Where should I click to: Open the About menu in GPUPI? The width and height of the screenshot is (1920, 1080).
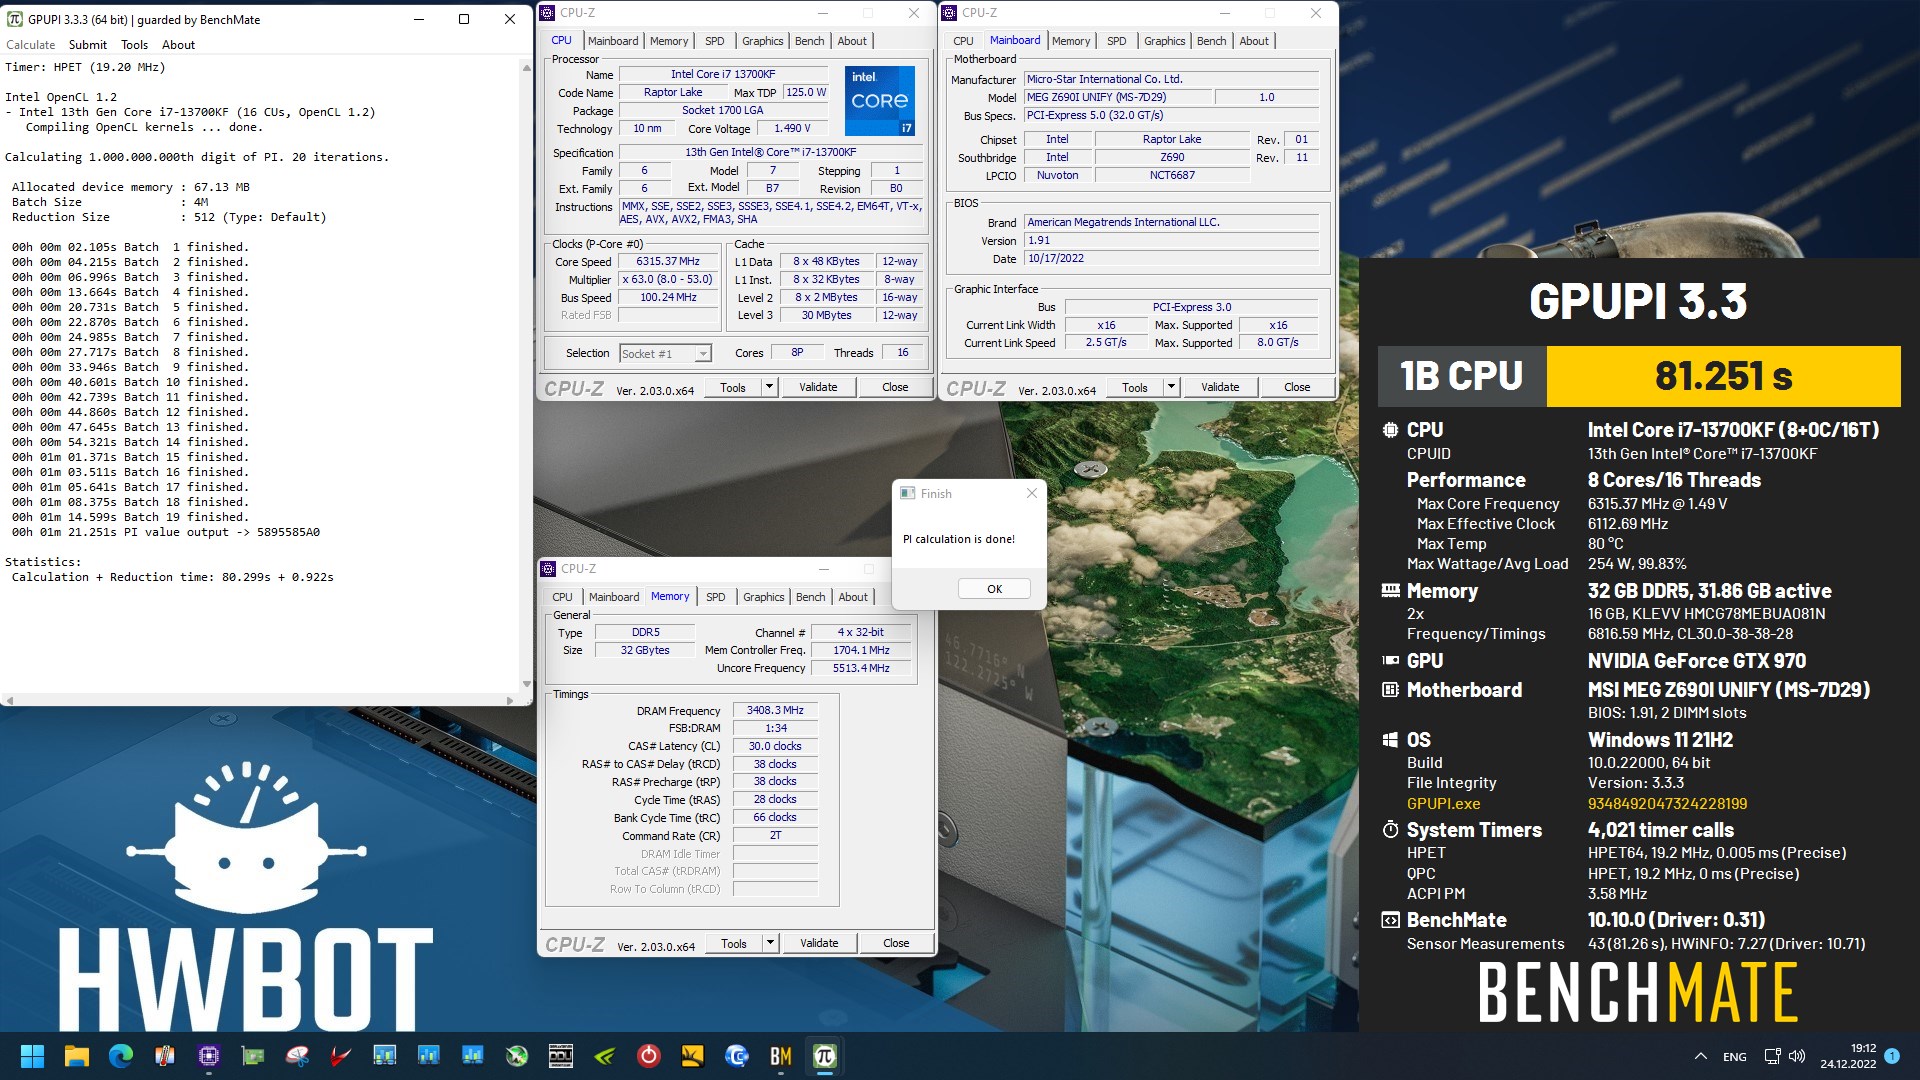click(x=179, y=45)
